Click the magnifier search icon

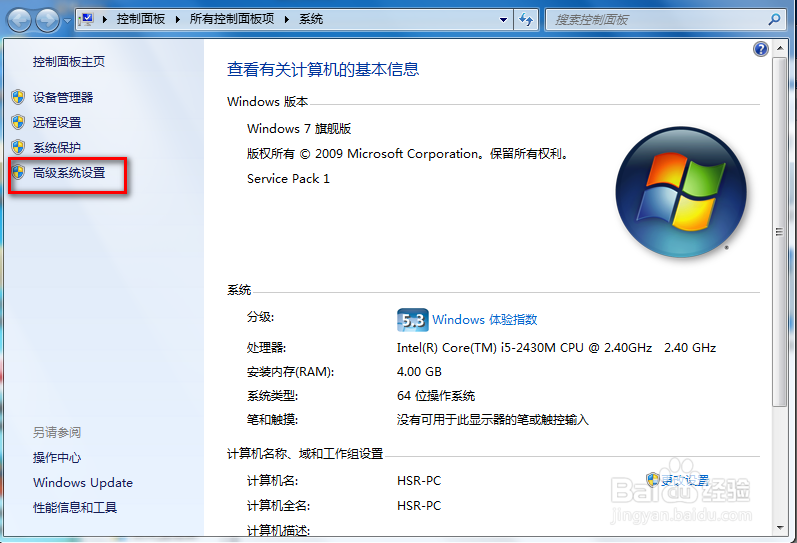pyautogui.click(x=775, y=20)
